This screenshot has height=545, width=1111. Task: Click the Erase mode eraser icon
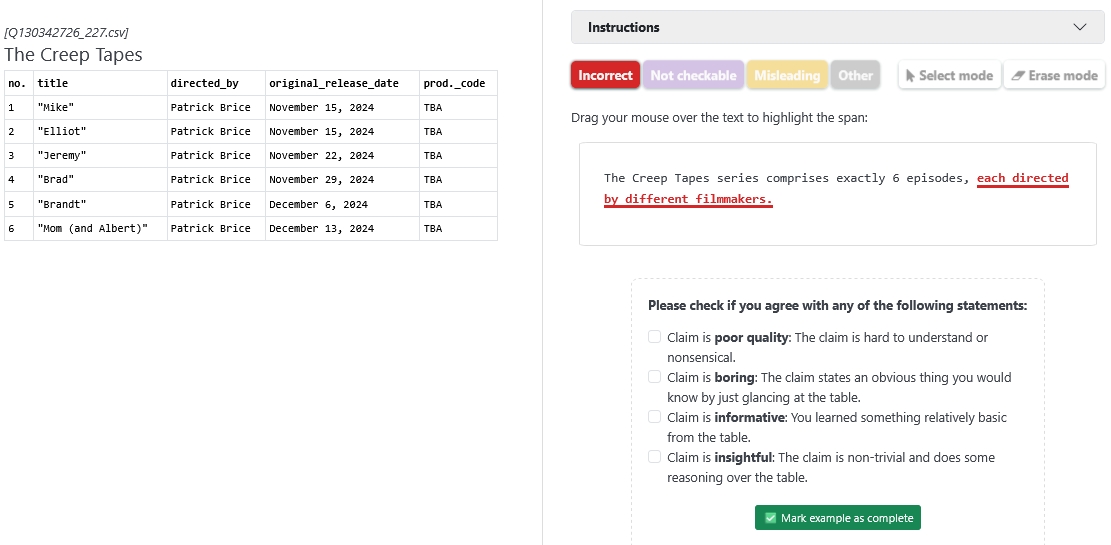point(1018,75)
